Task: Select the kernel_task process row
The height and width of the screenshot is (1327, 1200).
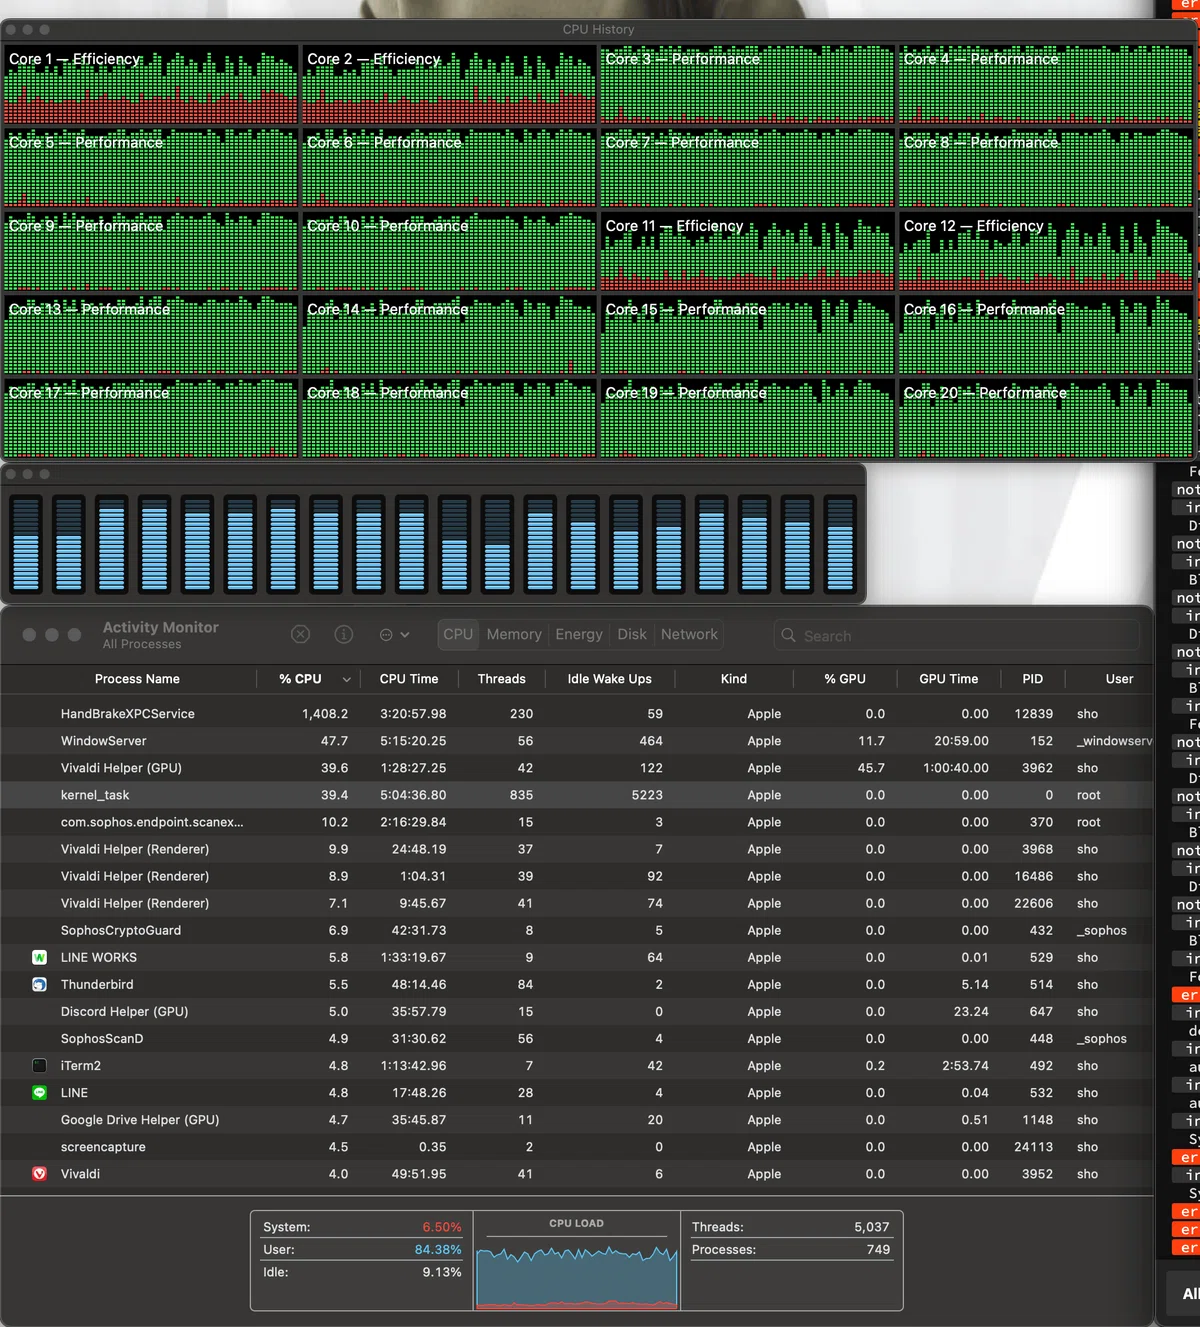Action: pyautogui.click(x=577, y=795)
